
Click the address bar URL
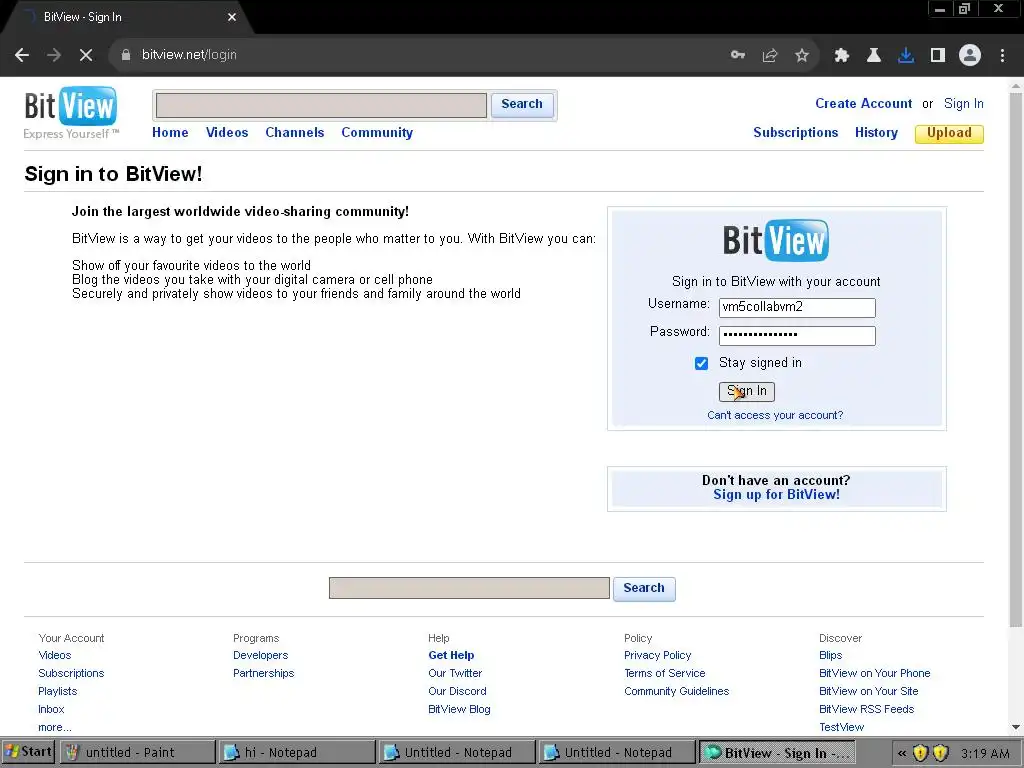189,55
